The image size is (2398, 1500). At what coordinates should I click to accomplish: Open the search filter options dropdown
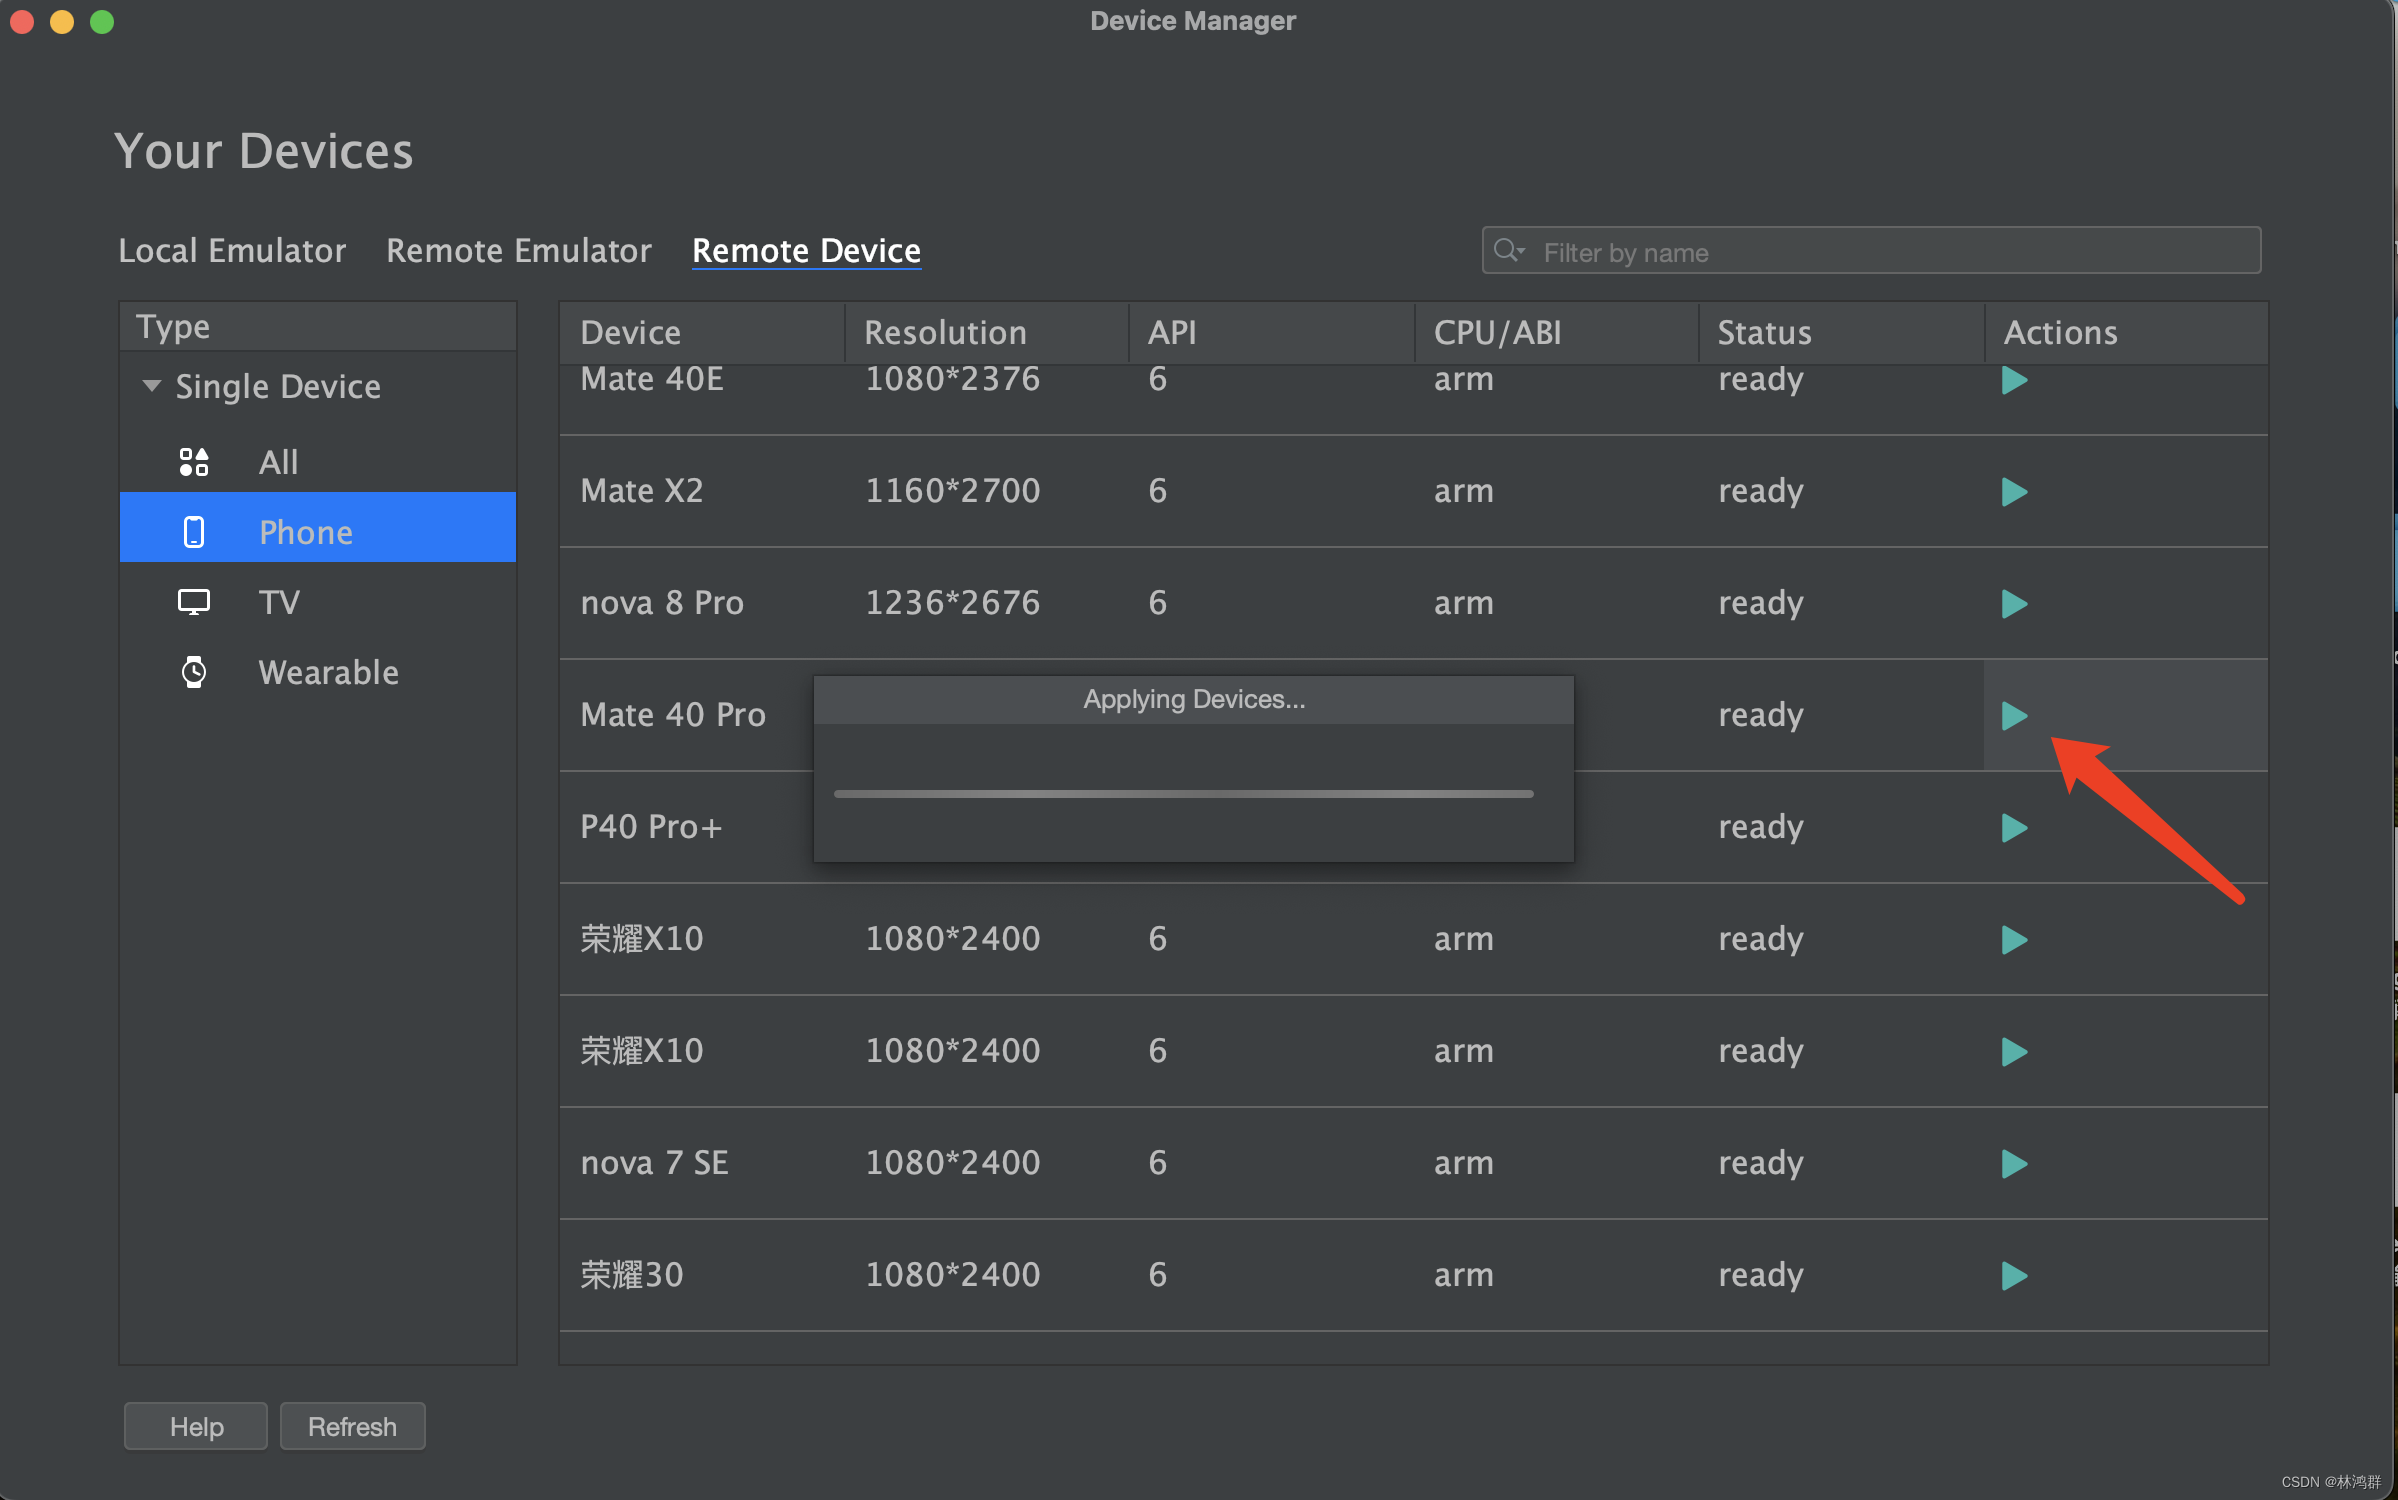click(x=1509, y=251)
